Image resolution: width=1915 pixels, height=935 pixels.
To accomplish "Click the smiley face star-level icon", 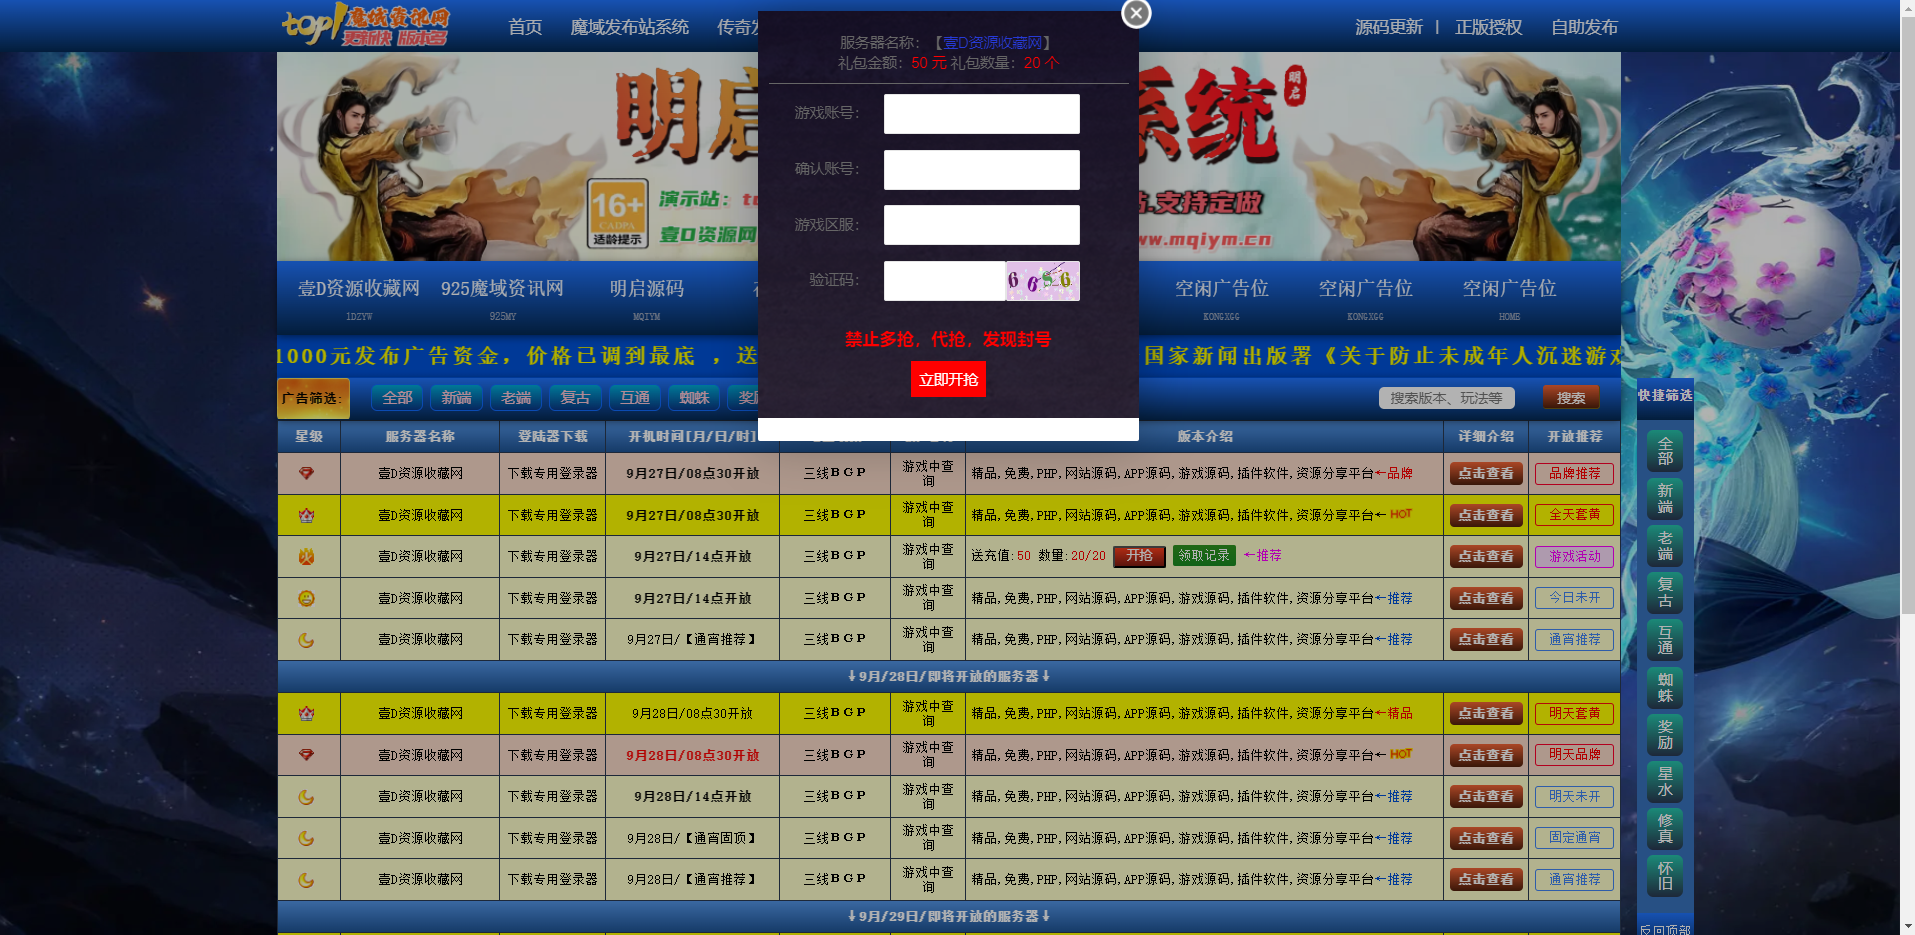I will point(307,598).
